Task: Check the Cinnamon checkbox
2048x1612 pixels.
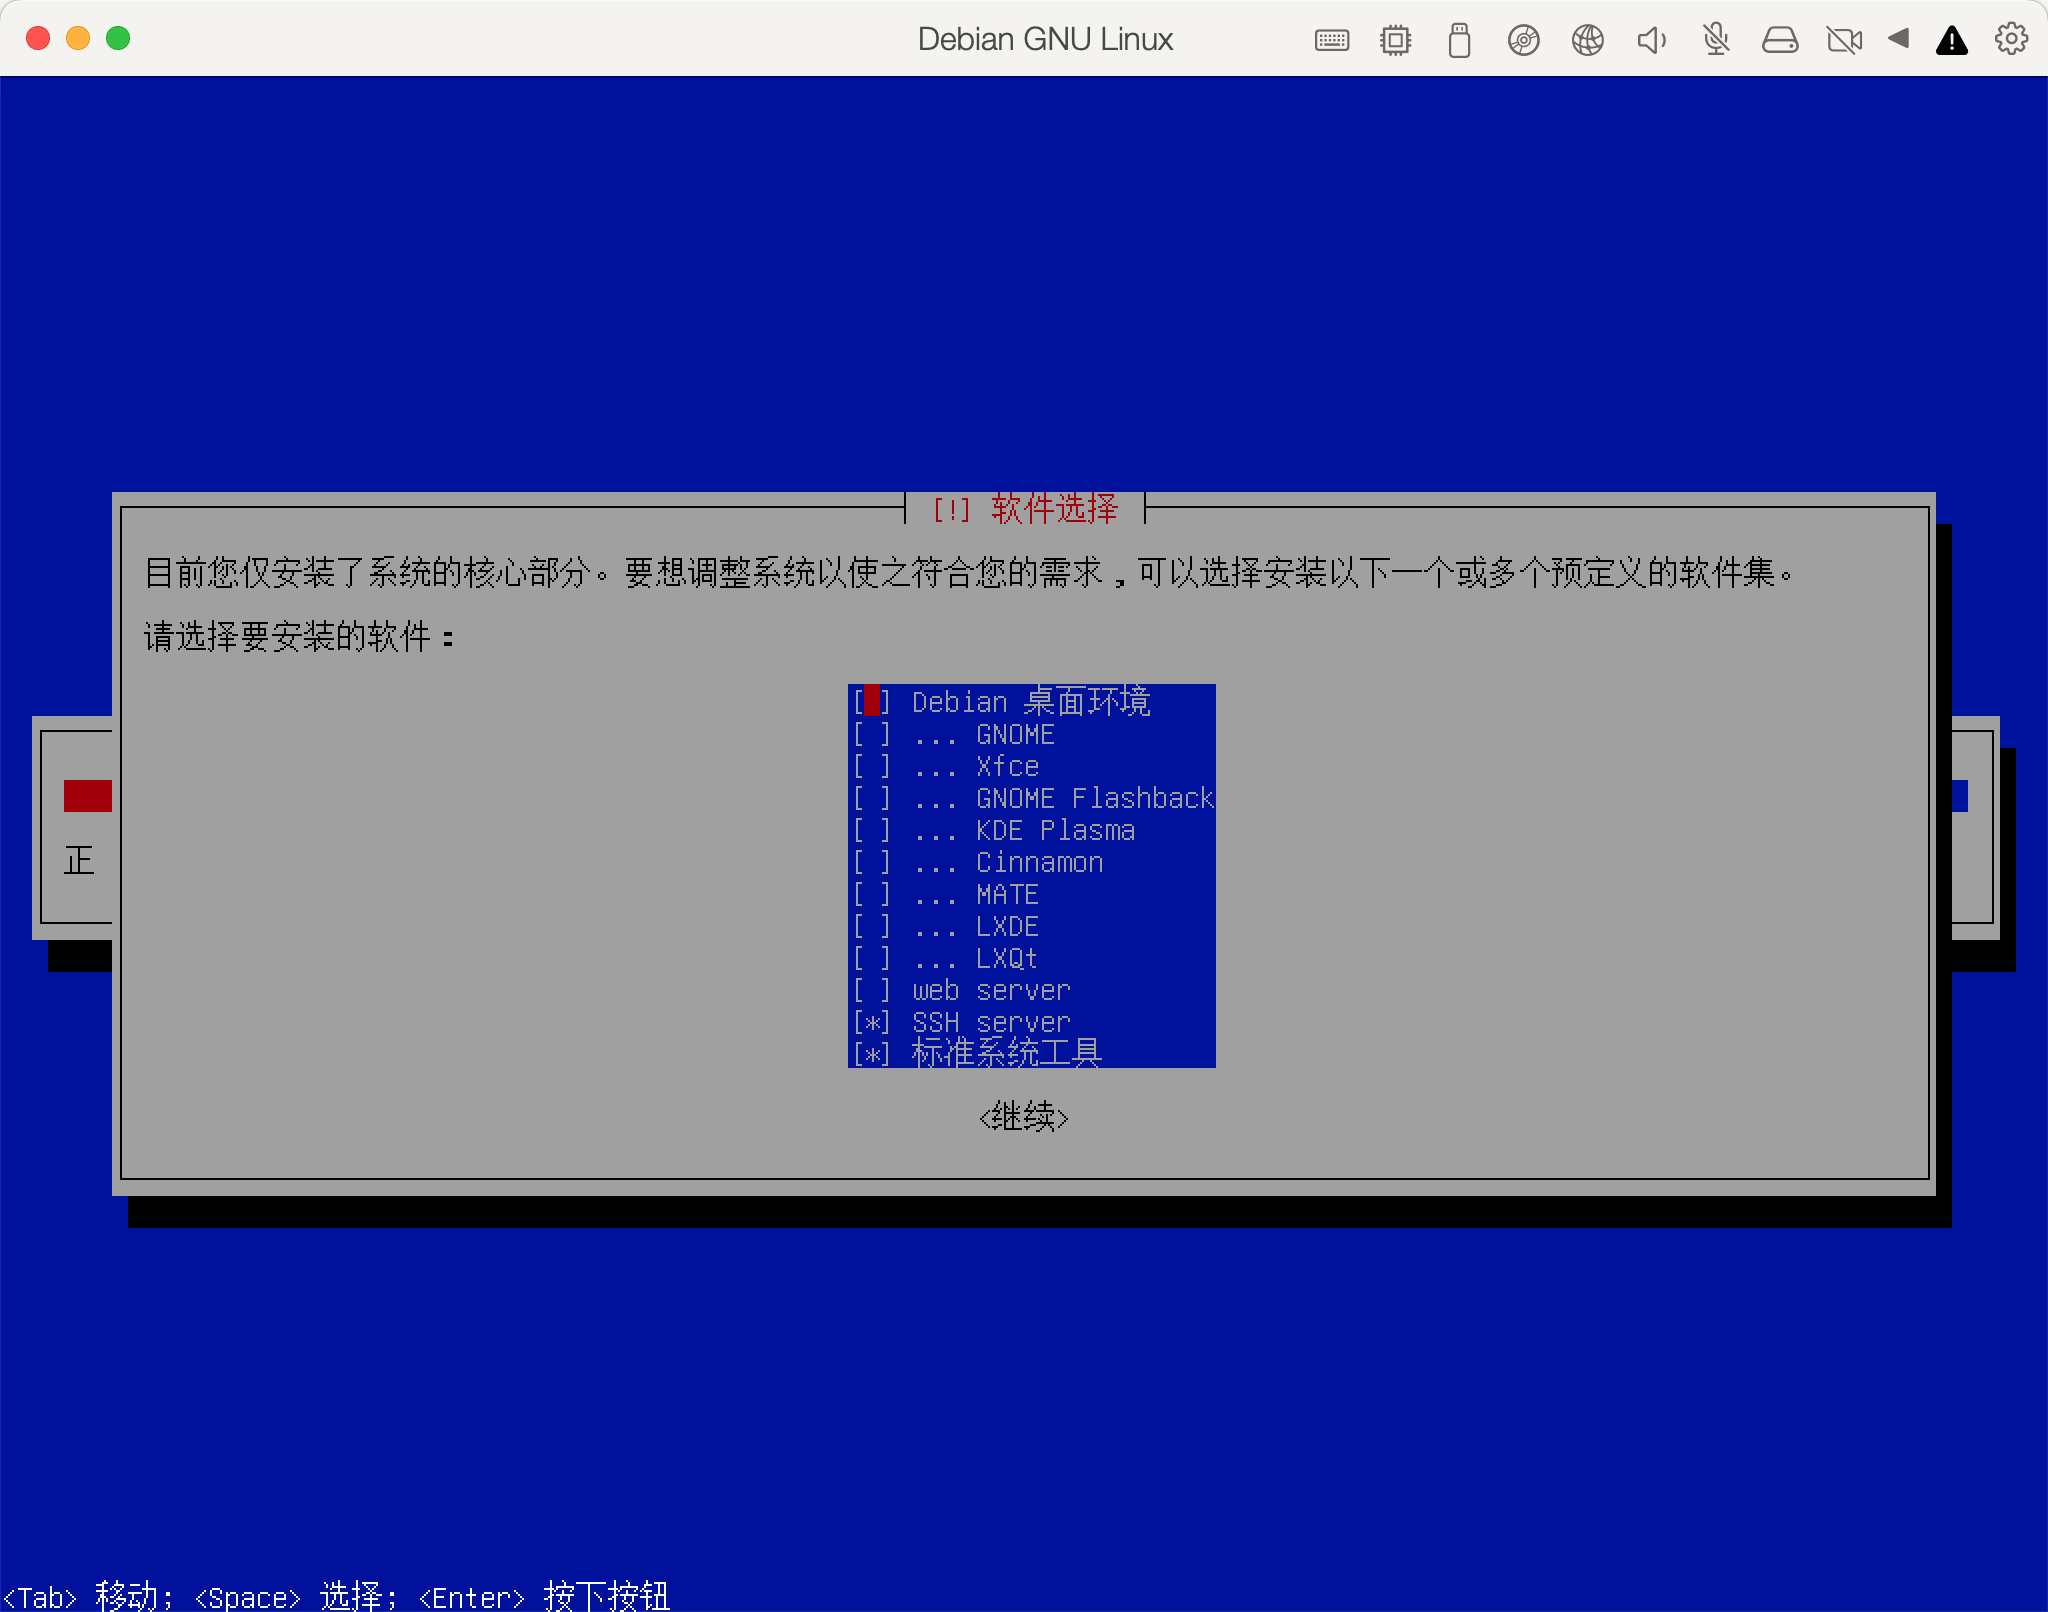Action: pos(872,862)
